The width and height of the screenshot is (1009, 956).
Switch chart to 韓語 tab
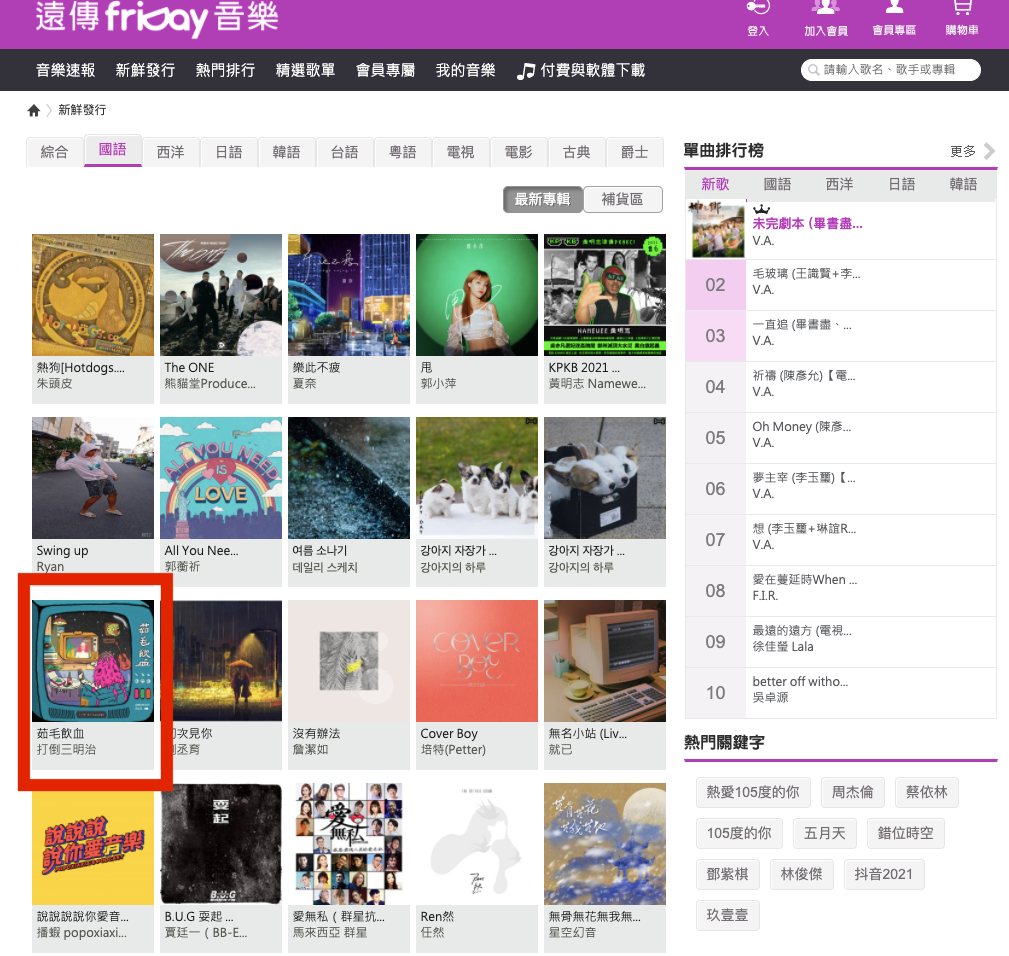[963, 184]
